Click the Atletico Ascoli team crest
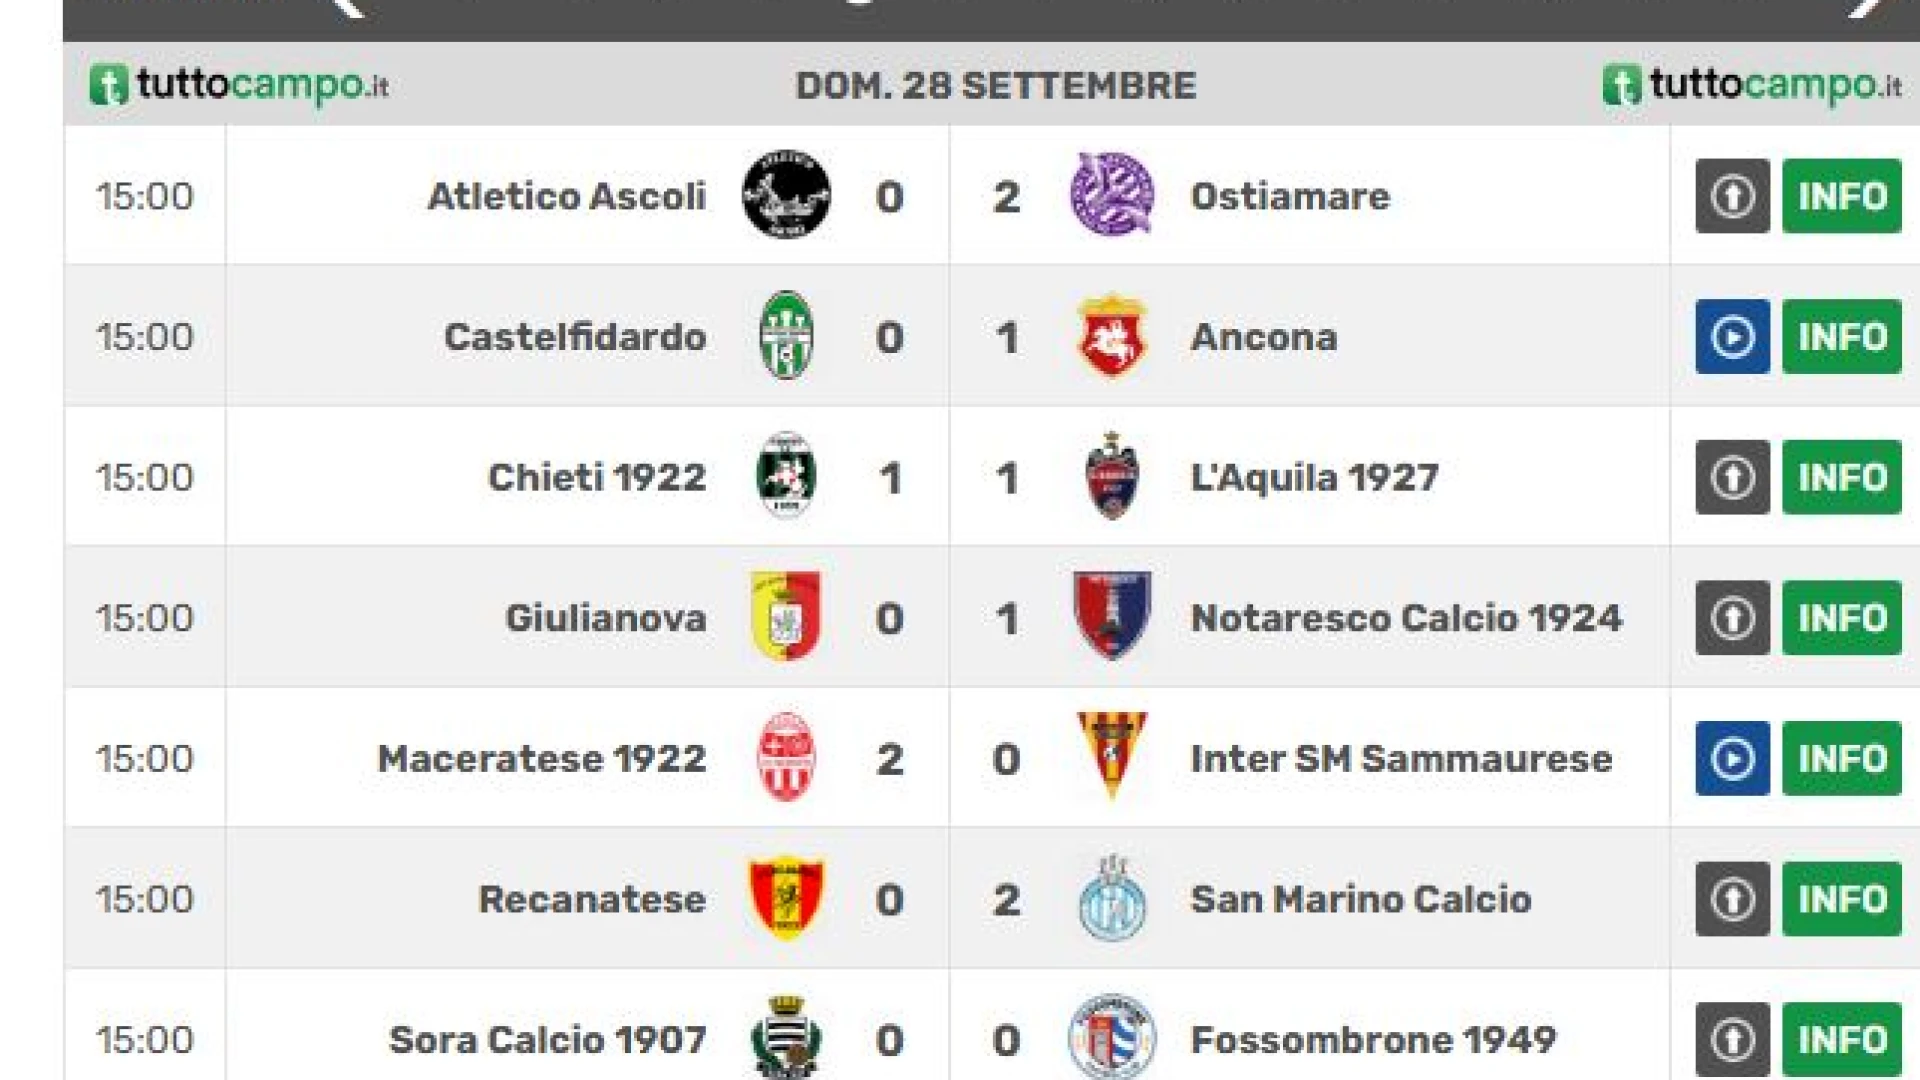This screenshot has height=1080, width=1920. (x=786, y=195)
